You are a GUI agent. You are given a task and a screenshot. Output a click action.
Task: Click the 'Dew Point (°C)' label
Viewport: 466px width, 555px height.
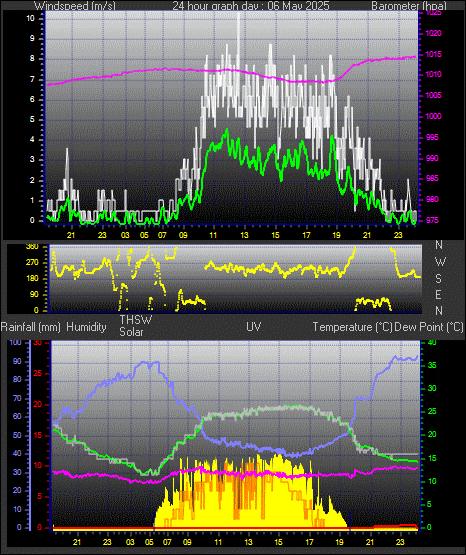coord(429,327)
